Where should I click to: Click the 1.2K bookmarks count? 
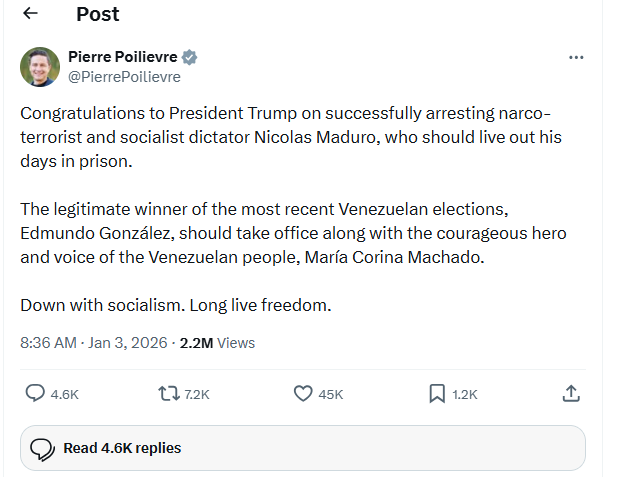point(465,394)
